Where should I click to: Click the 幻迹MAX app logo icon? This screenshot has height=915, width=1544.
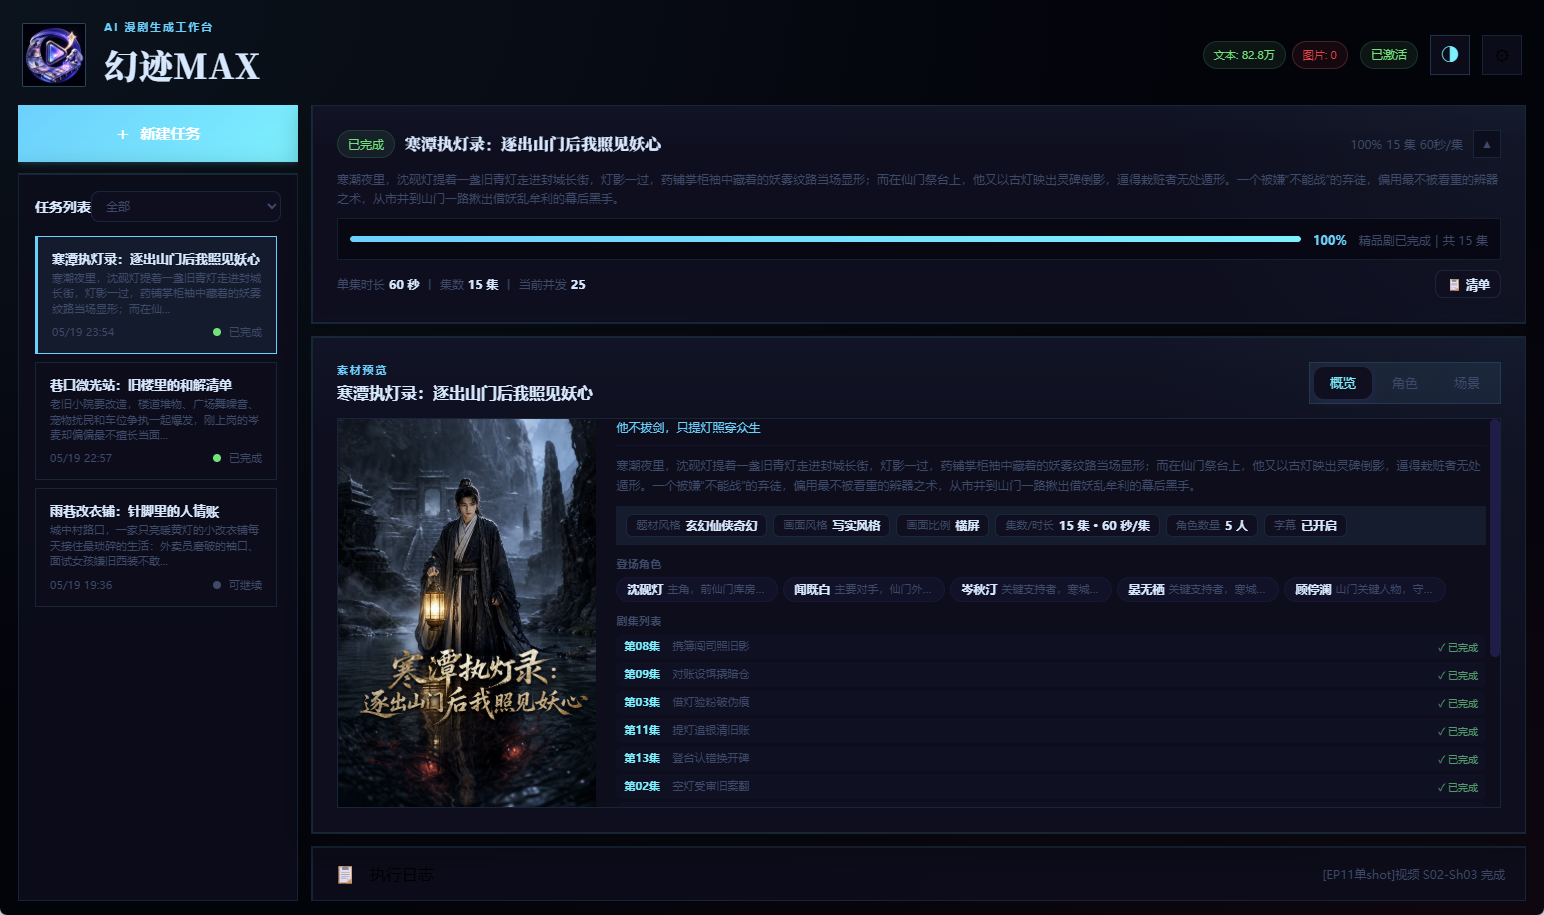[54, 55]
